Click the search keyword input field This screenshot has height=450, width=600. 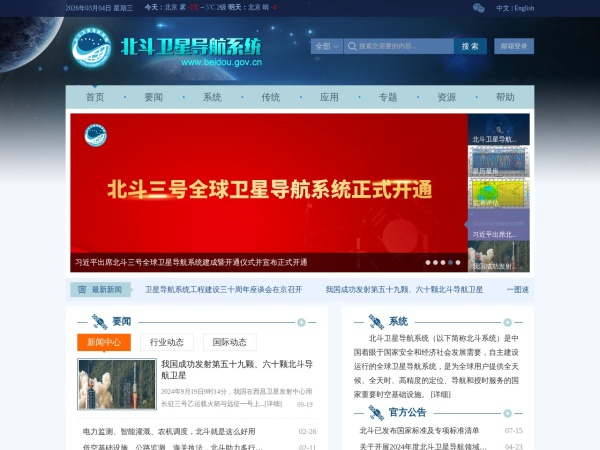coord(399,46)
